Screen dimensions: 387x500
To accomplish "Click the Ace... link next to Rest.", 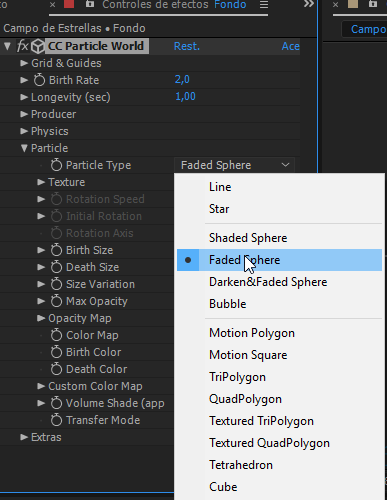I will coord(290,46).
